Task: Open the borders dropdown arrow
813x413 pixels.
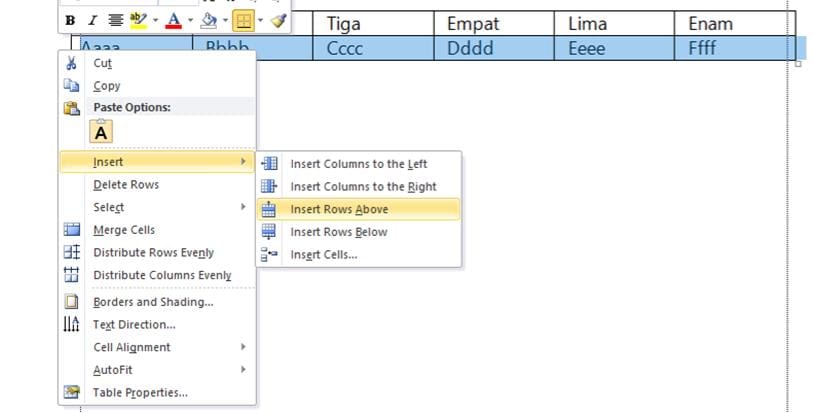Action: tap(260, 20)
